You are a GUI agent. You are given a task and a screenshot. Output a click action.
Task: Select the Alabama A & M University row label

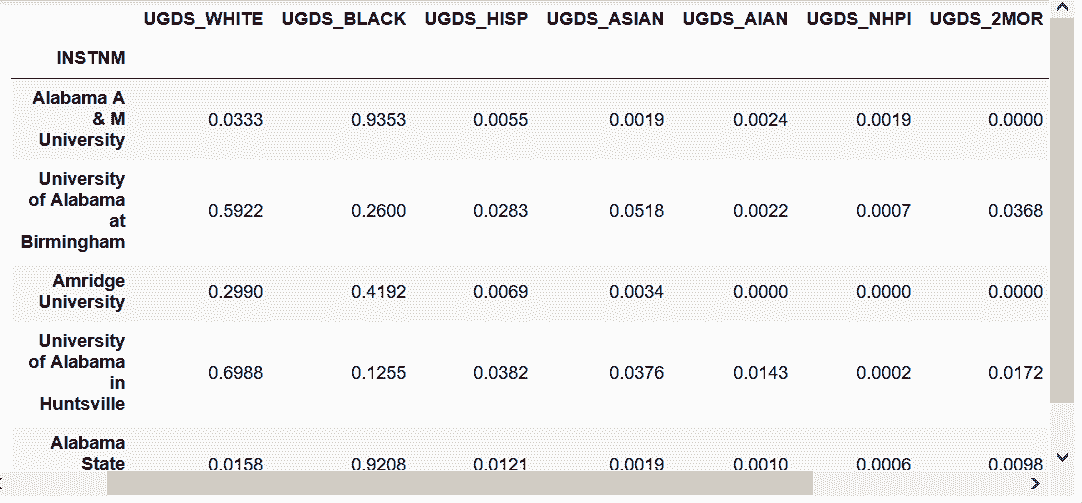pyautogui.click(x=79, y=119)
